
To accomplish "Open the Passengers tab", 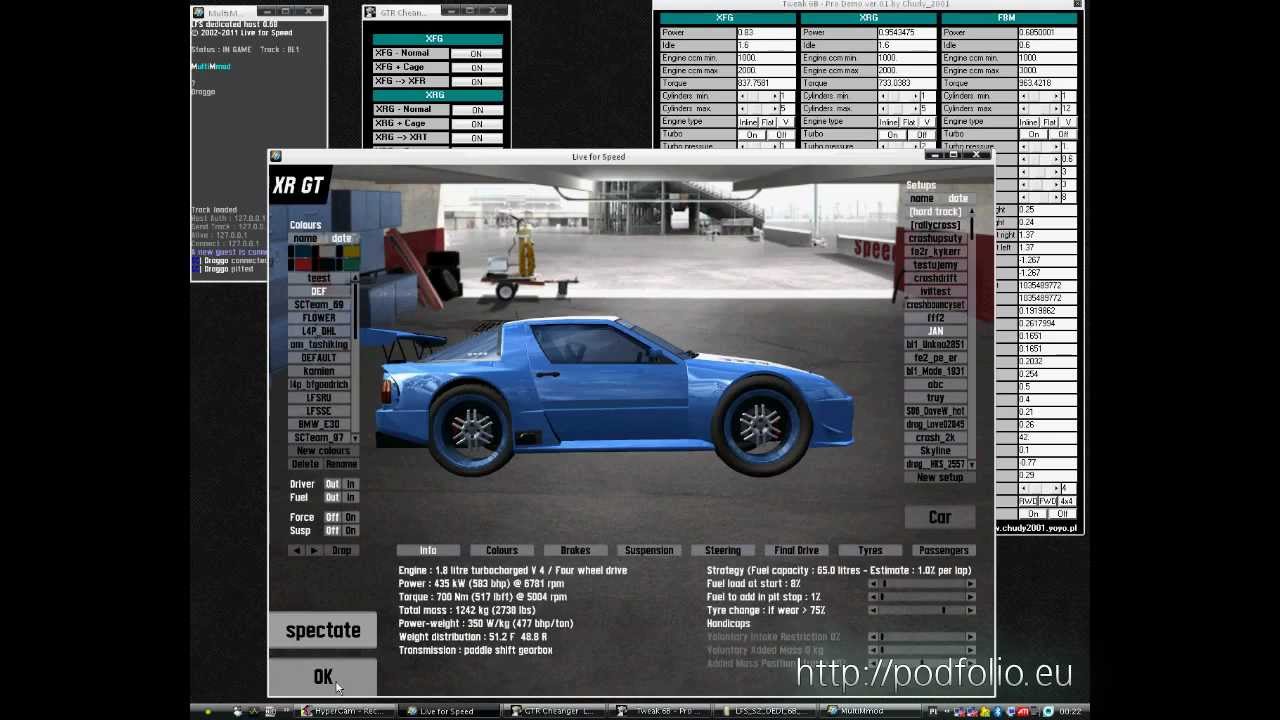I will point(944,550).
